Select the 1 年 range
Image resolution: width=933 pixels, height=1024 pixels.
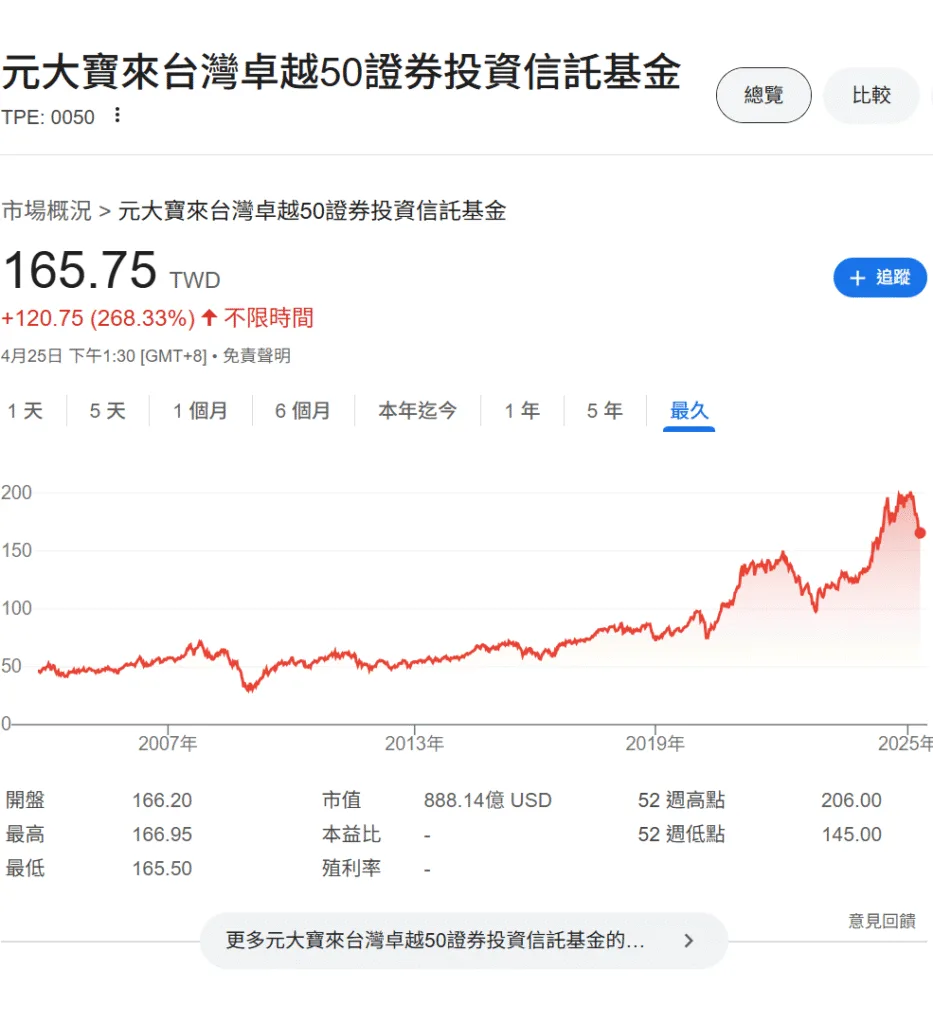(x=522, y=411)
